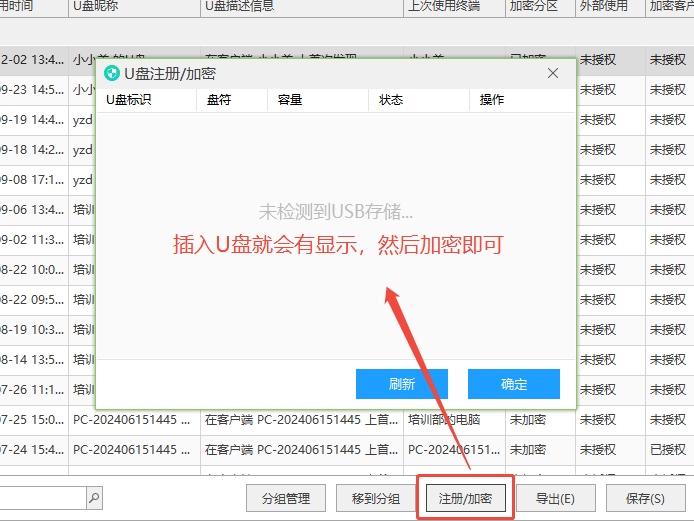Click the 盘符 column header
The width and height of the screenshot is (694, 521).
pos(219,100)
